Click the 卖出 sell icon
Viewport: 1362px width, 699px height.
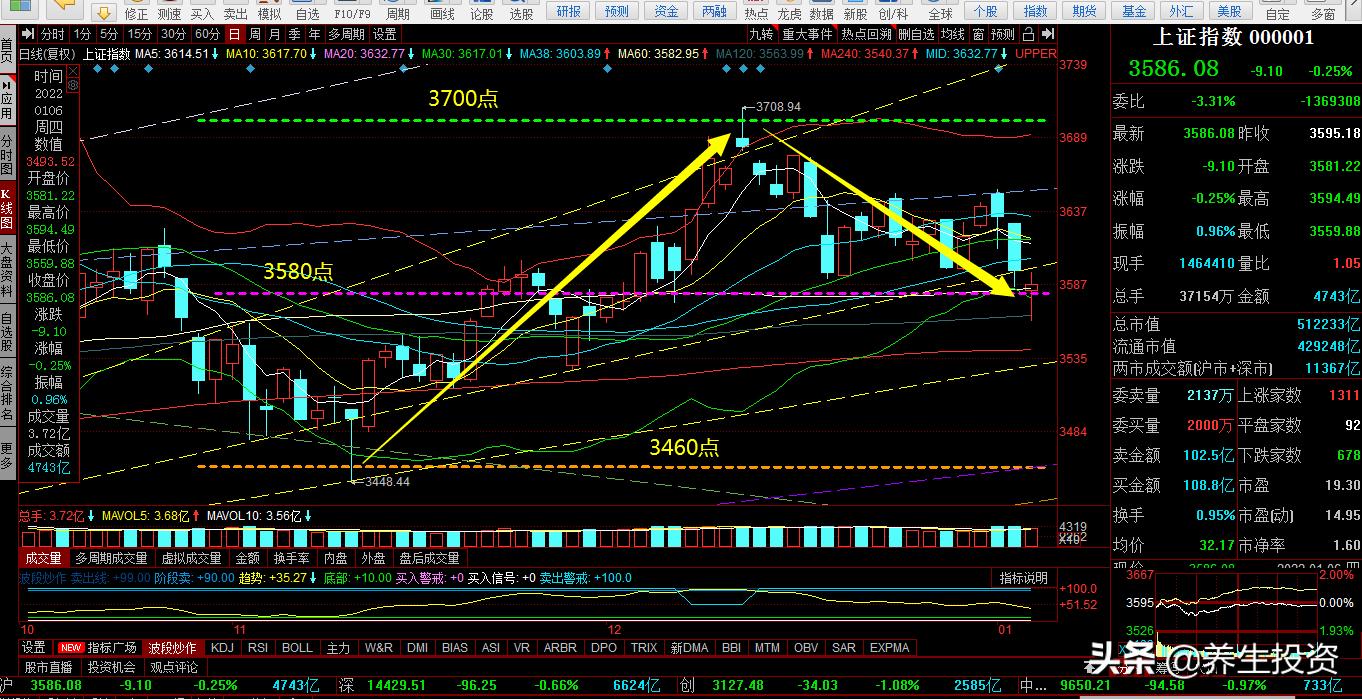coord(235,13)
